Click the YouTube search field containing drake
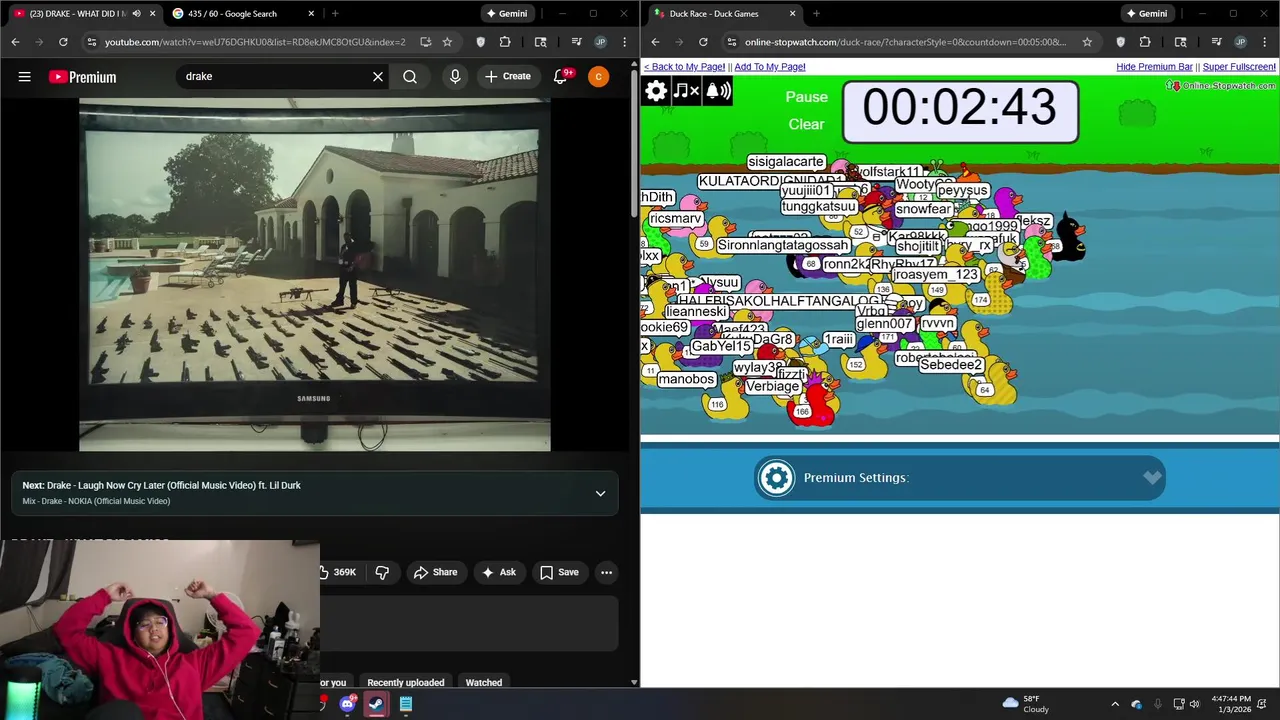The image size is (1280, 720). click(272, 77)
